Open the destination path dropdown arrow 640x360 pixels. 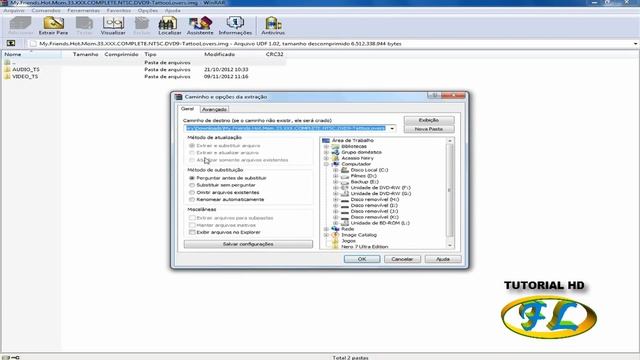point(392,129)
